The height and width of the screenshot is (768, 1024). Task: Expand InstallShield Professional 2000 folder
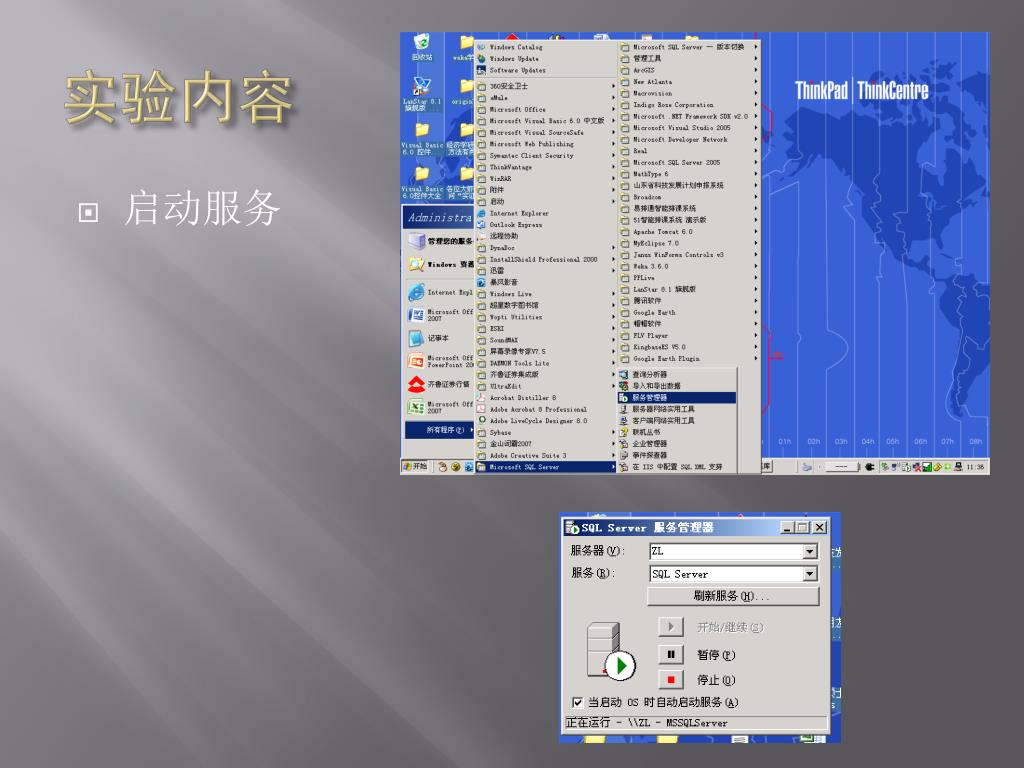tap(546, 259)
